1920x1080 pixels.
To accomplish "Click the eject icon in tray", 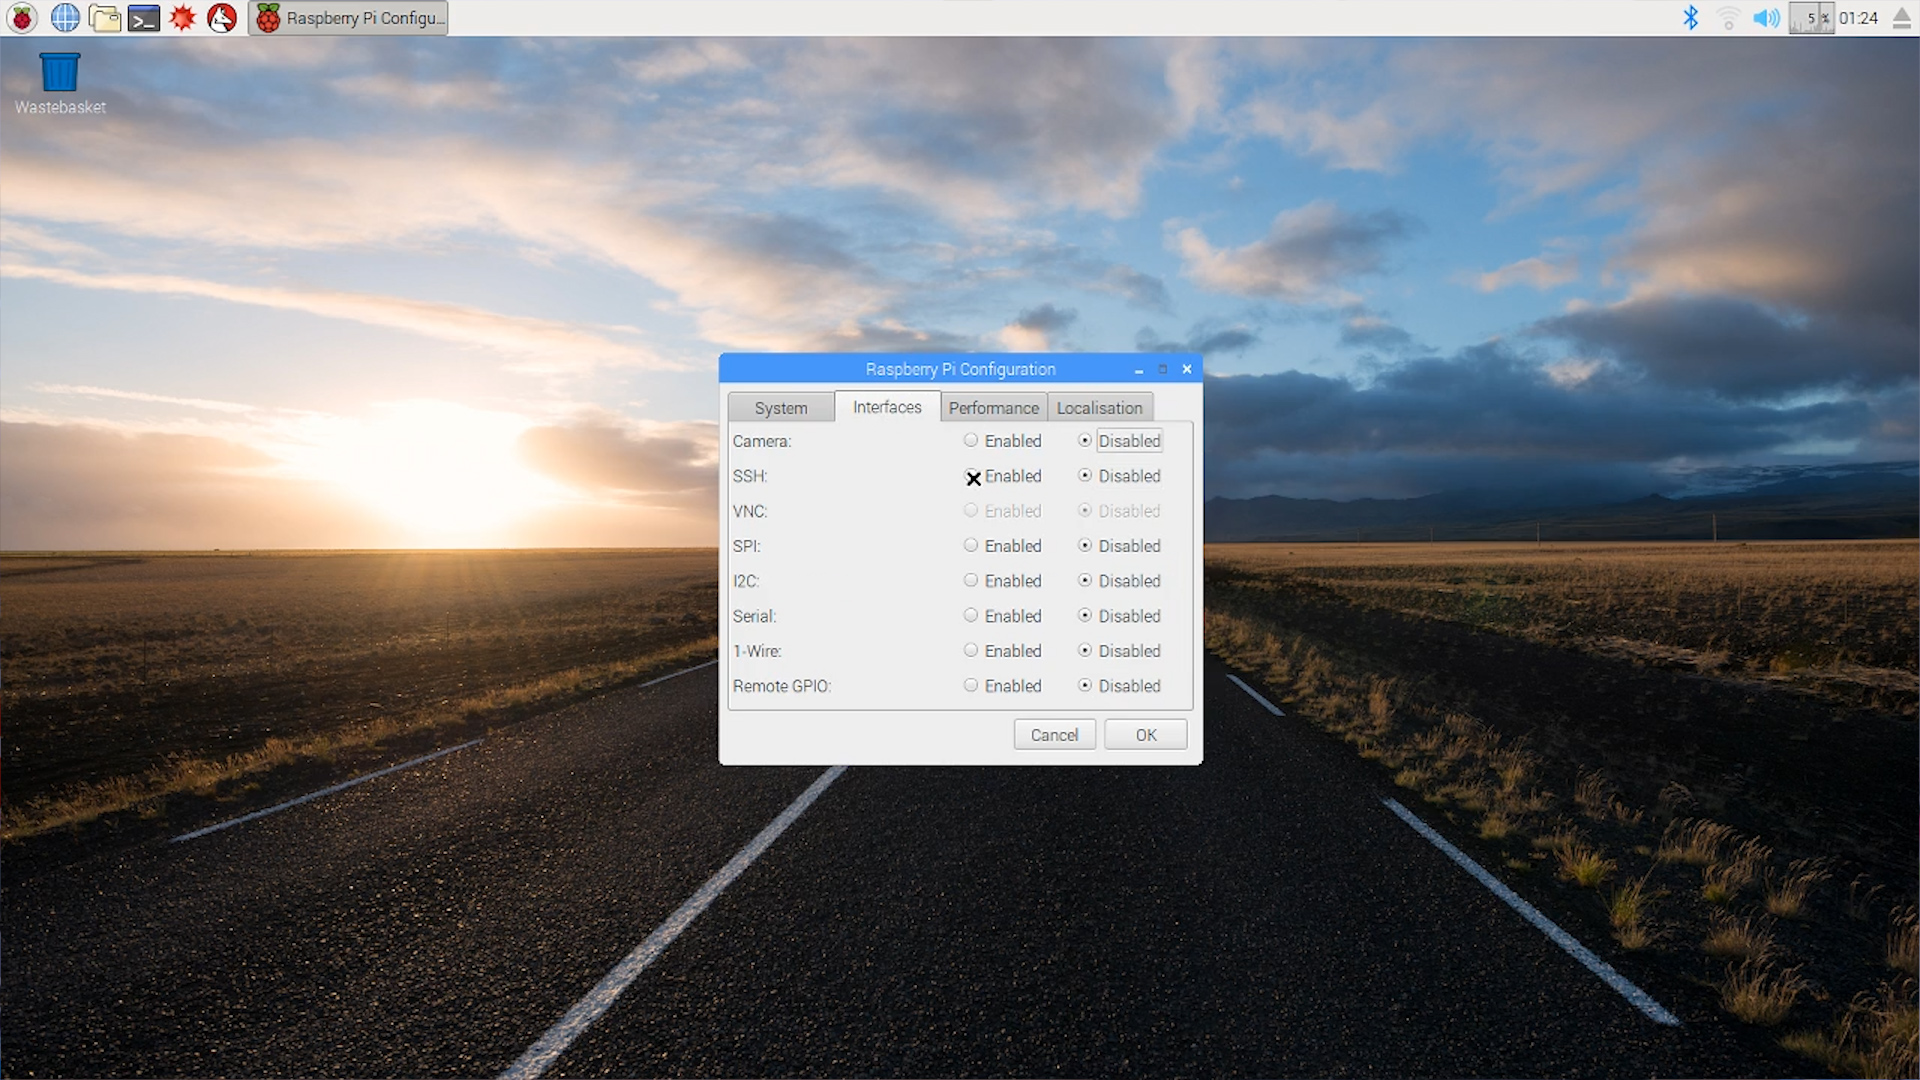I will click(1901, 17).
